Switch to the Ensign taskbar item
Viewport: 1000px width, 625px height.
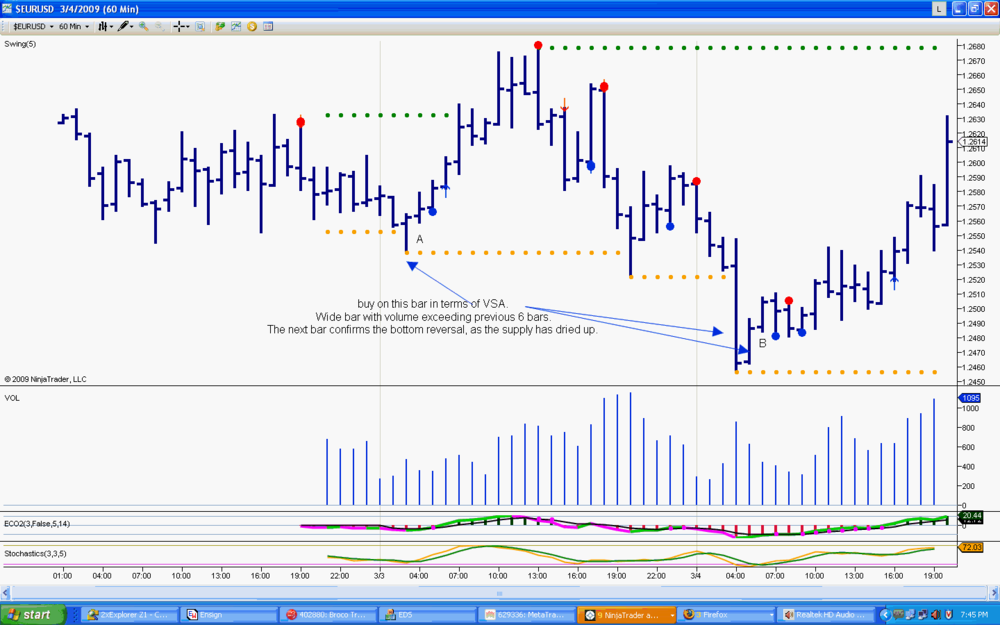(230, 615)
